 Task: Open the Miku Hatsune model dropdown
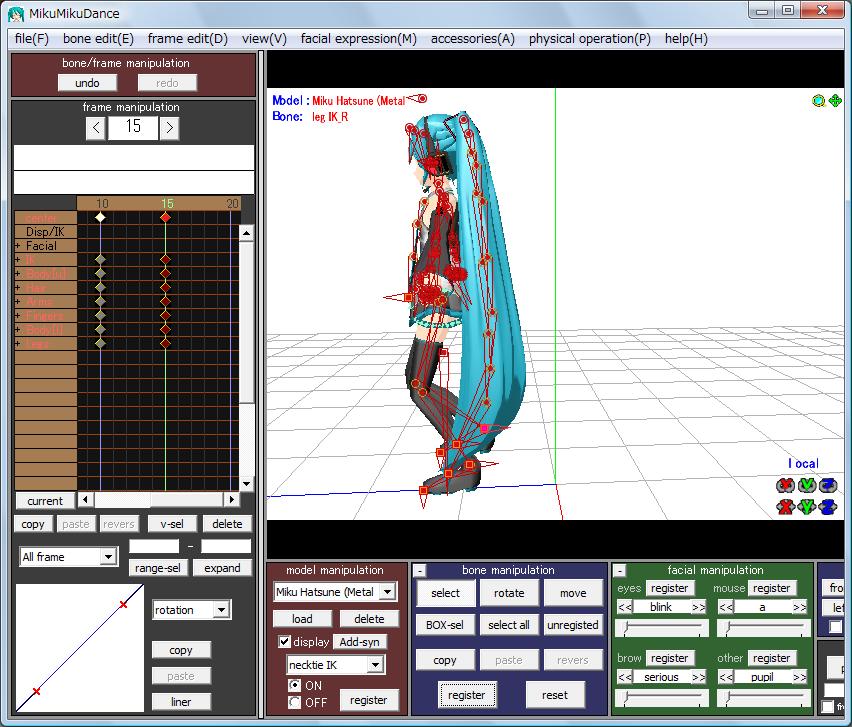387,592
